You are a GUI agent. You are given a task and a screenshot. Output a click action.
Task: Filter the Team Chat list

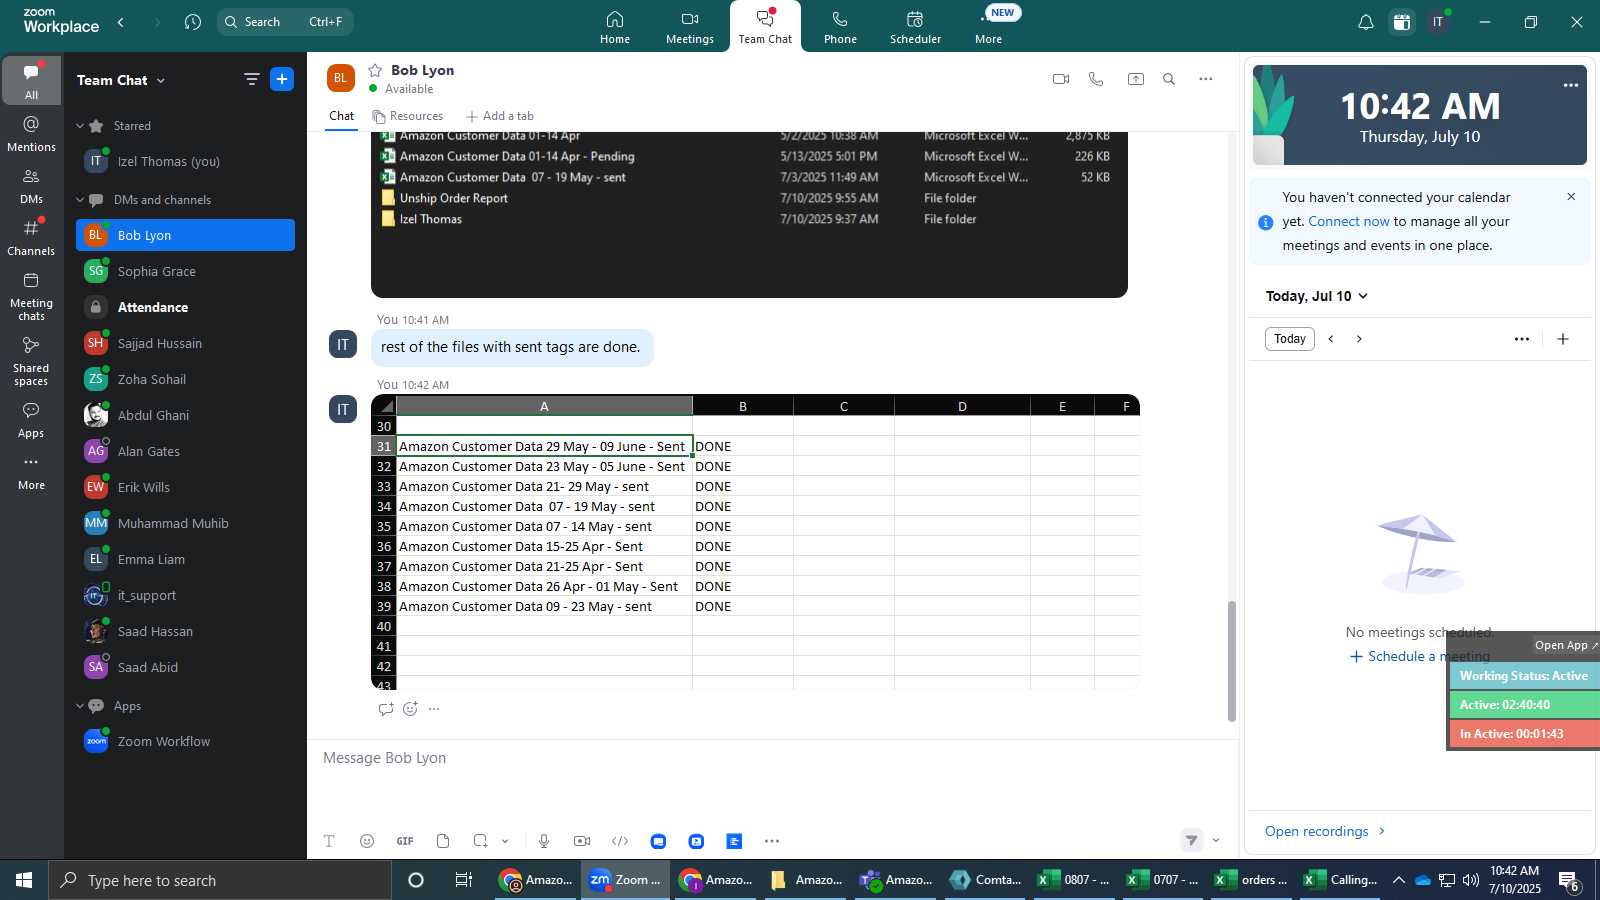(x=252, y=79)
